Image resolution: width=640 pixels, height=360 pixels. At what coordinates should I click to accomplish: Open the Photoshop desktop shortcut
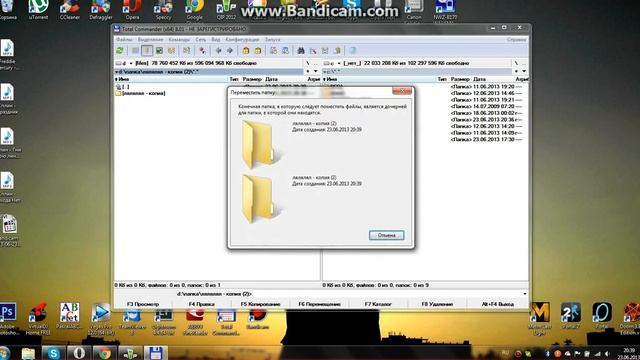point(7,319)
